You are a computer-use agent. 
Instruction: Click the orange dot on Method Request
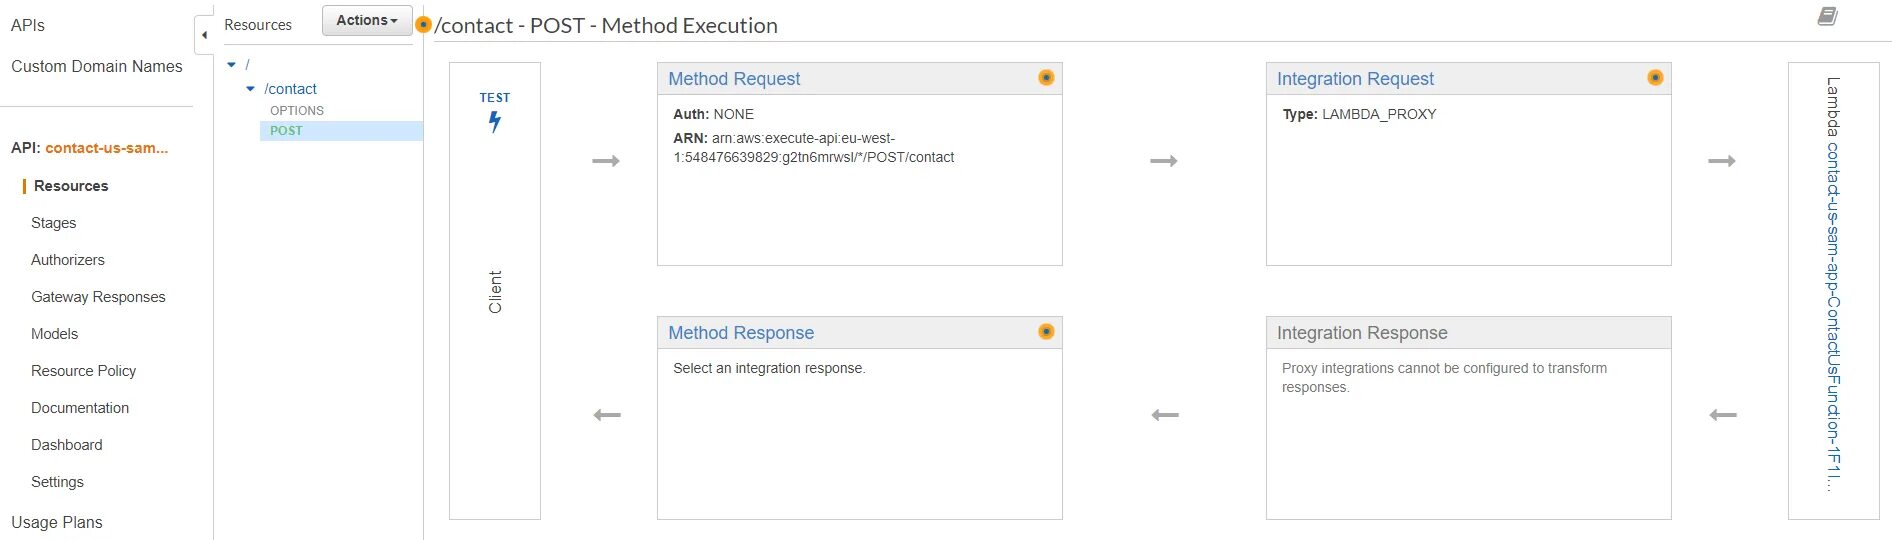coord(1046,78)
